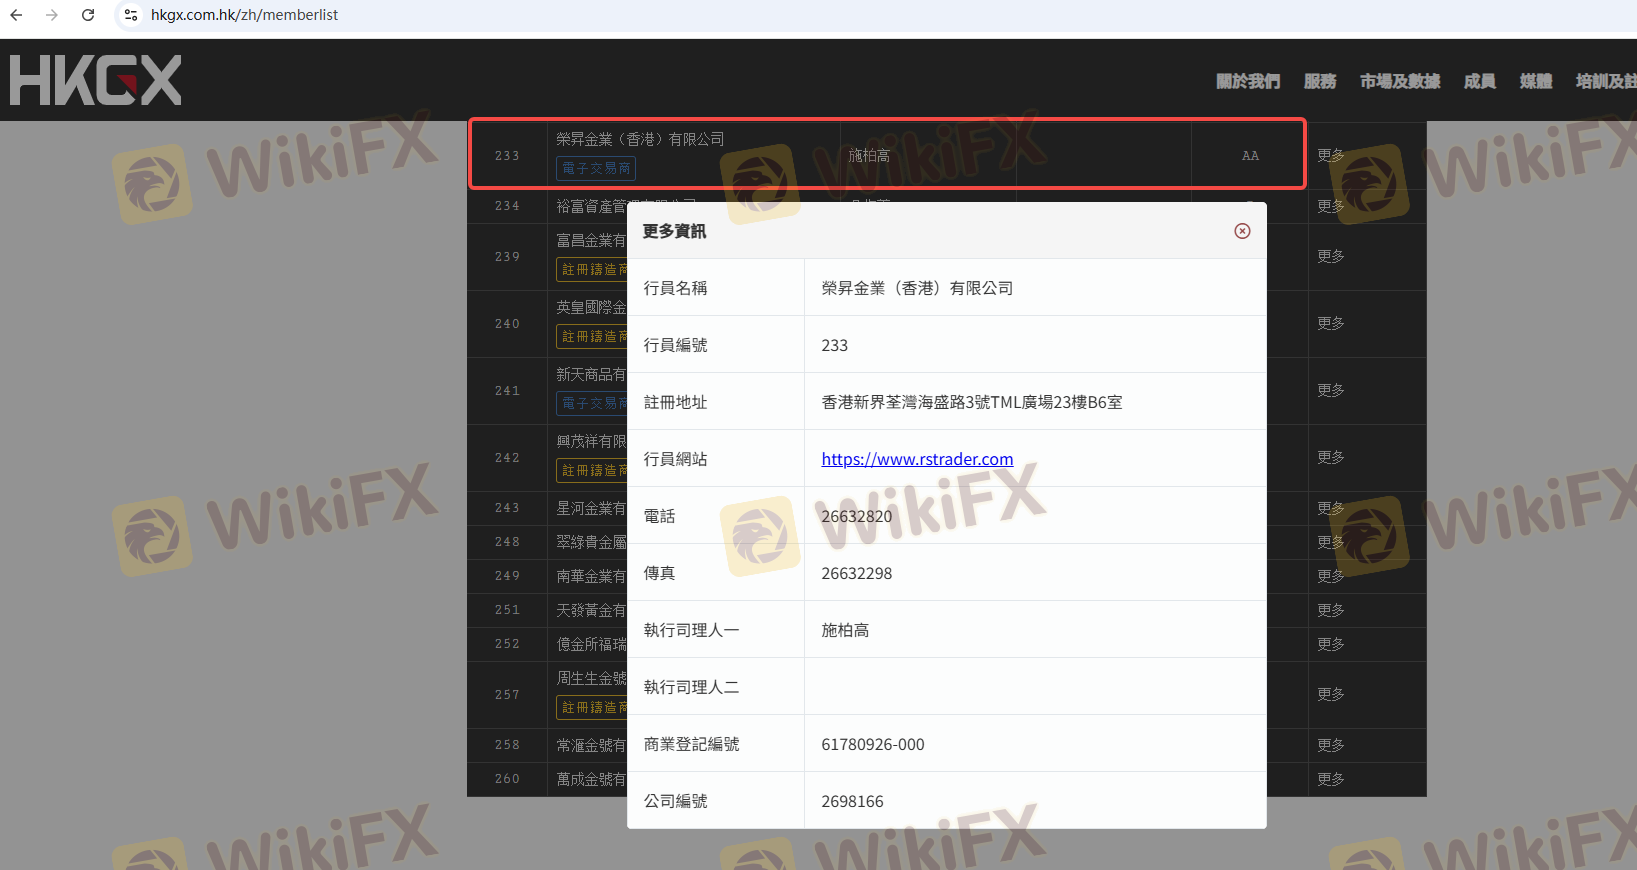
Task: Open the 媒體 menu
Action: tap(1535, 82)
